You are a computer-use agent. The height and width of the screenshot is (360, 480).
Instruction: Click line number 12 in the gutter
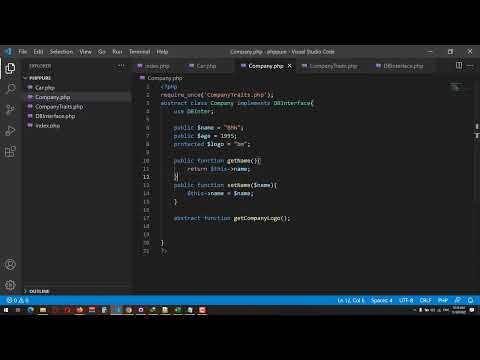click(146, 177)
